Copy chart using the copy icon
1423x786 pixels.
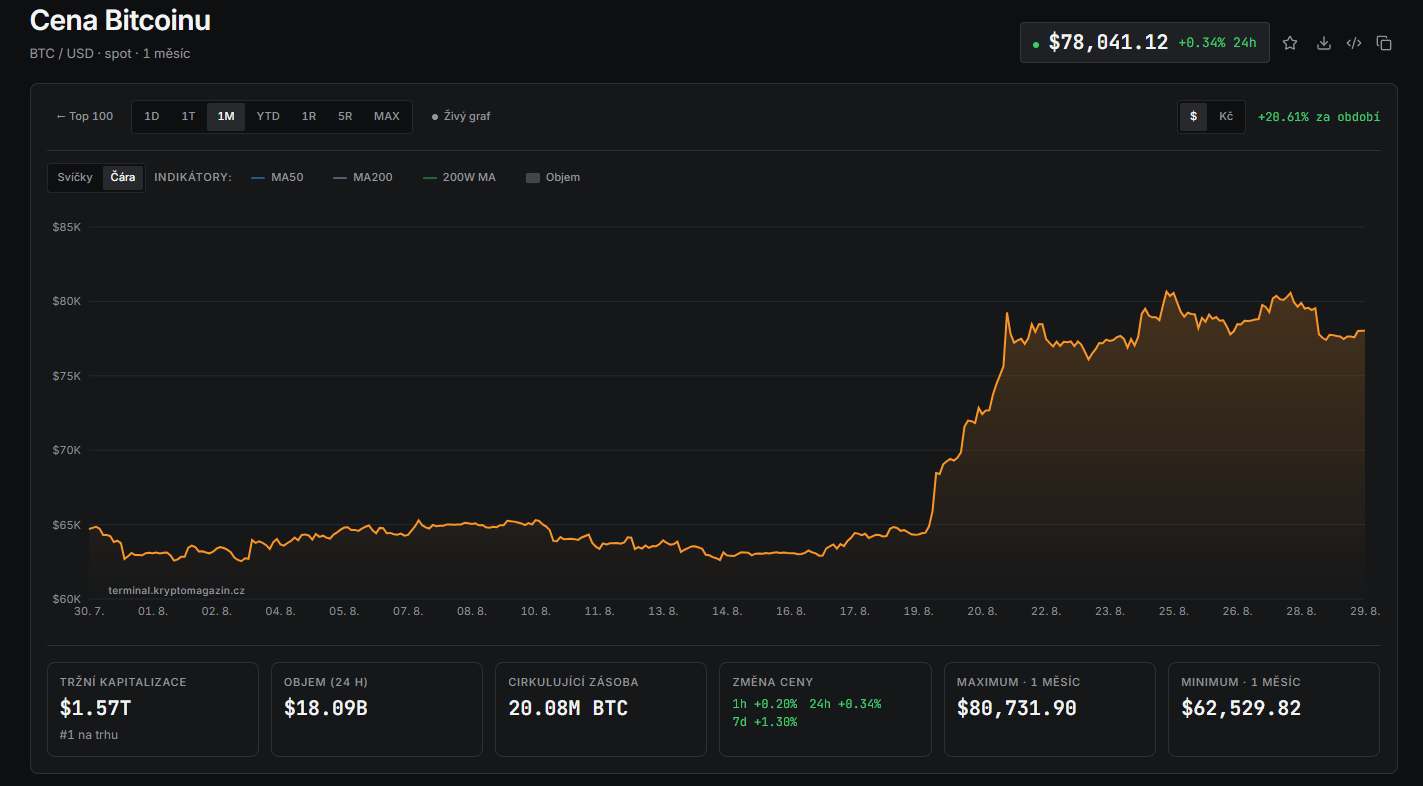coord(1384,43)
